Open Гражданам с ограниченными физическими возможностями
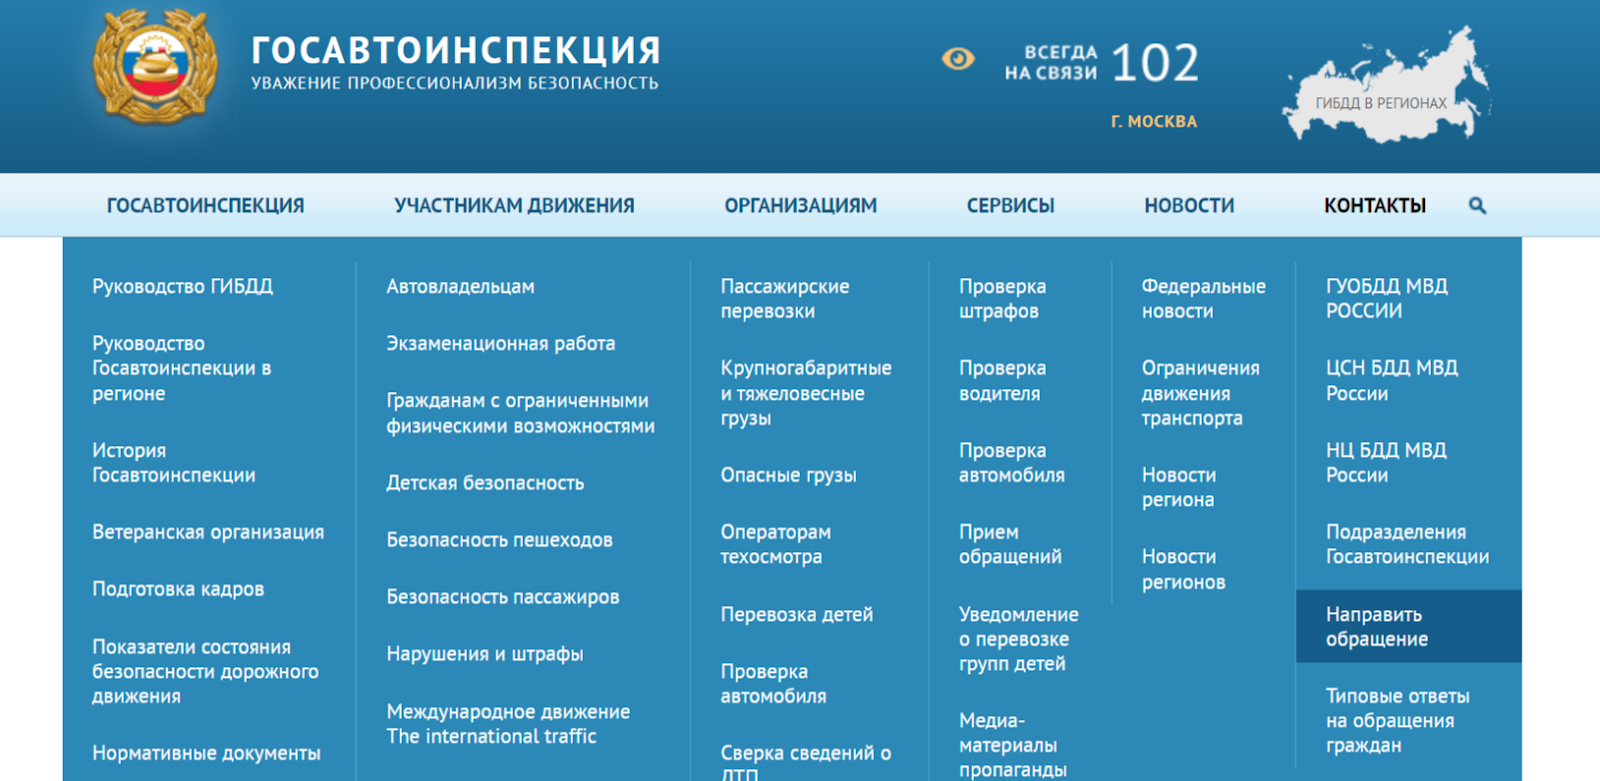This screenshot has height=781, width=1600. coord(521,414)
